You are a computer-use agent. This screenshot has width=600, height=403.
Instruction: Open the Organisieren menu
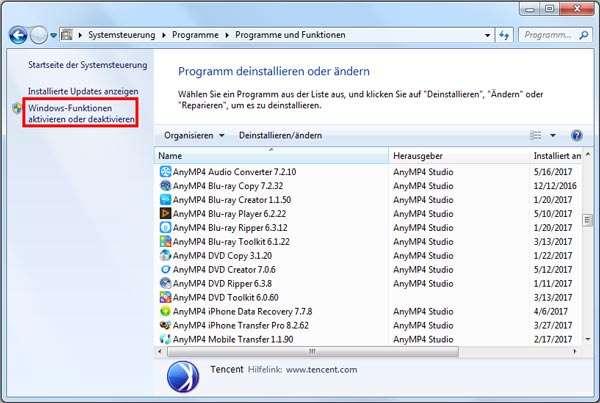tap(194, 135)
